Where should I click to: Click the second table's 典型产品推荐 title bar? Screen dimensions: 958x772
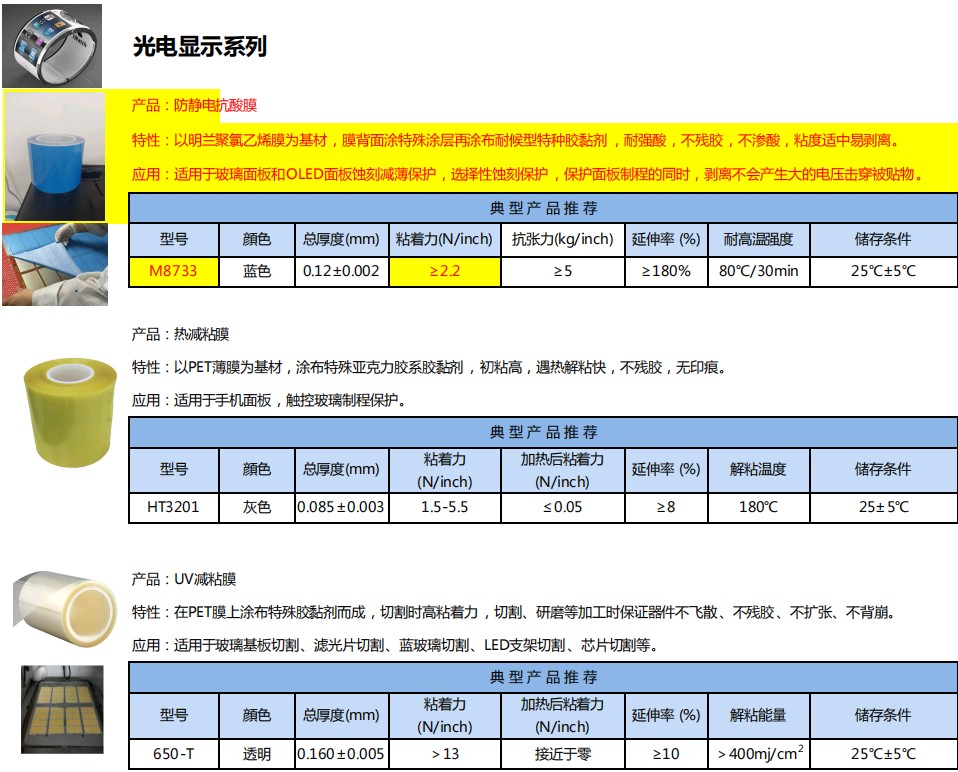(543, 432)
